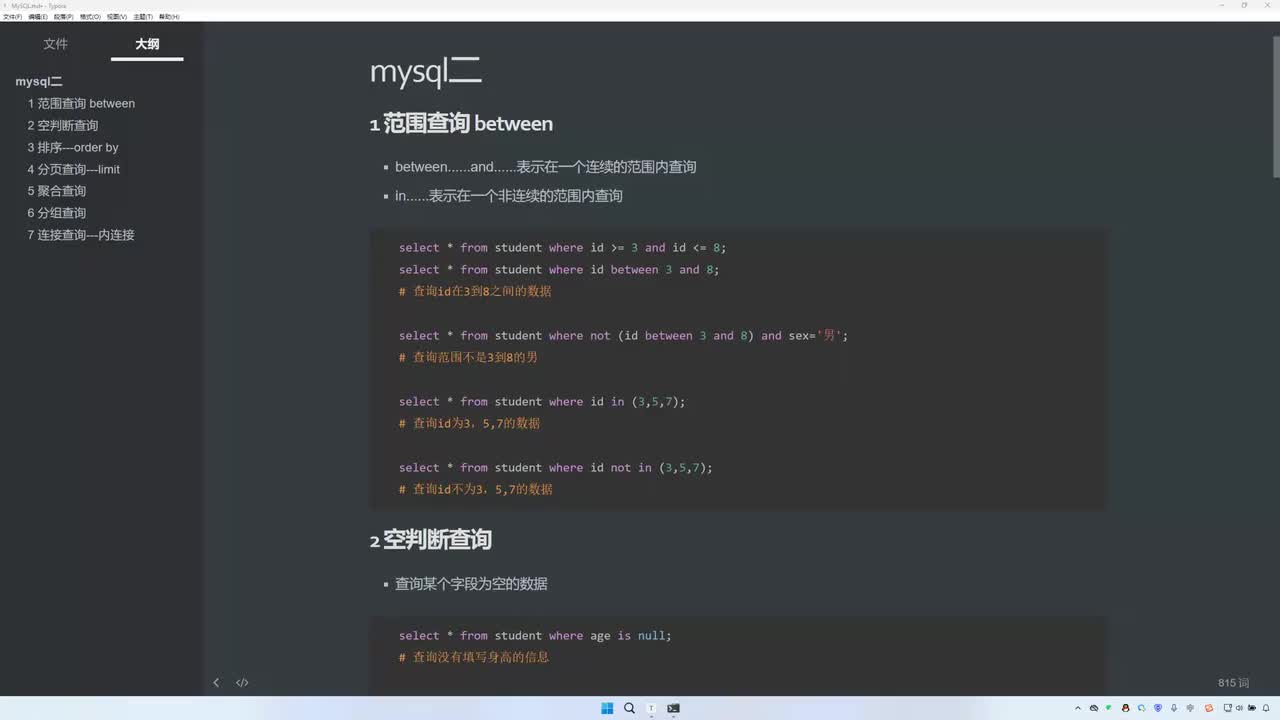Click code line with not (id between 3 and 8)
The image size is (1280, 720).
[623, 336]
